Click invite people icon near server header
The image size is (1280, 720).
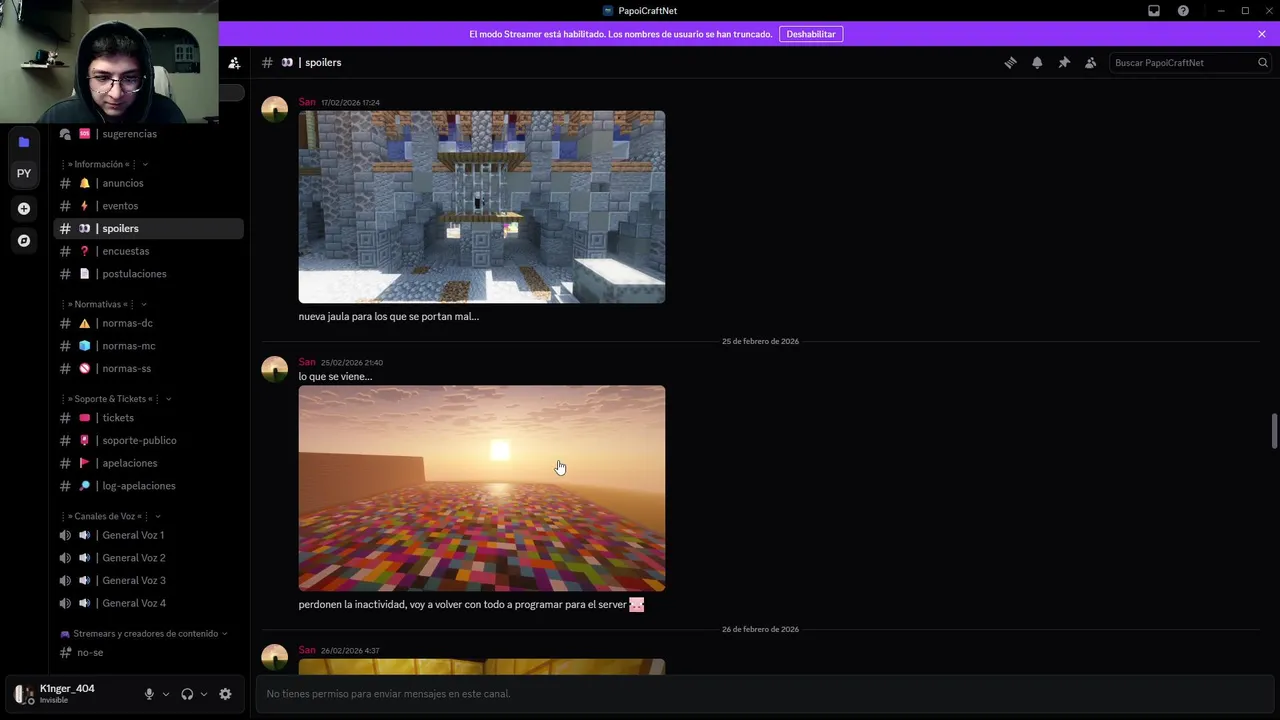[234, 62]
